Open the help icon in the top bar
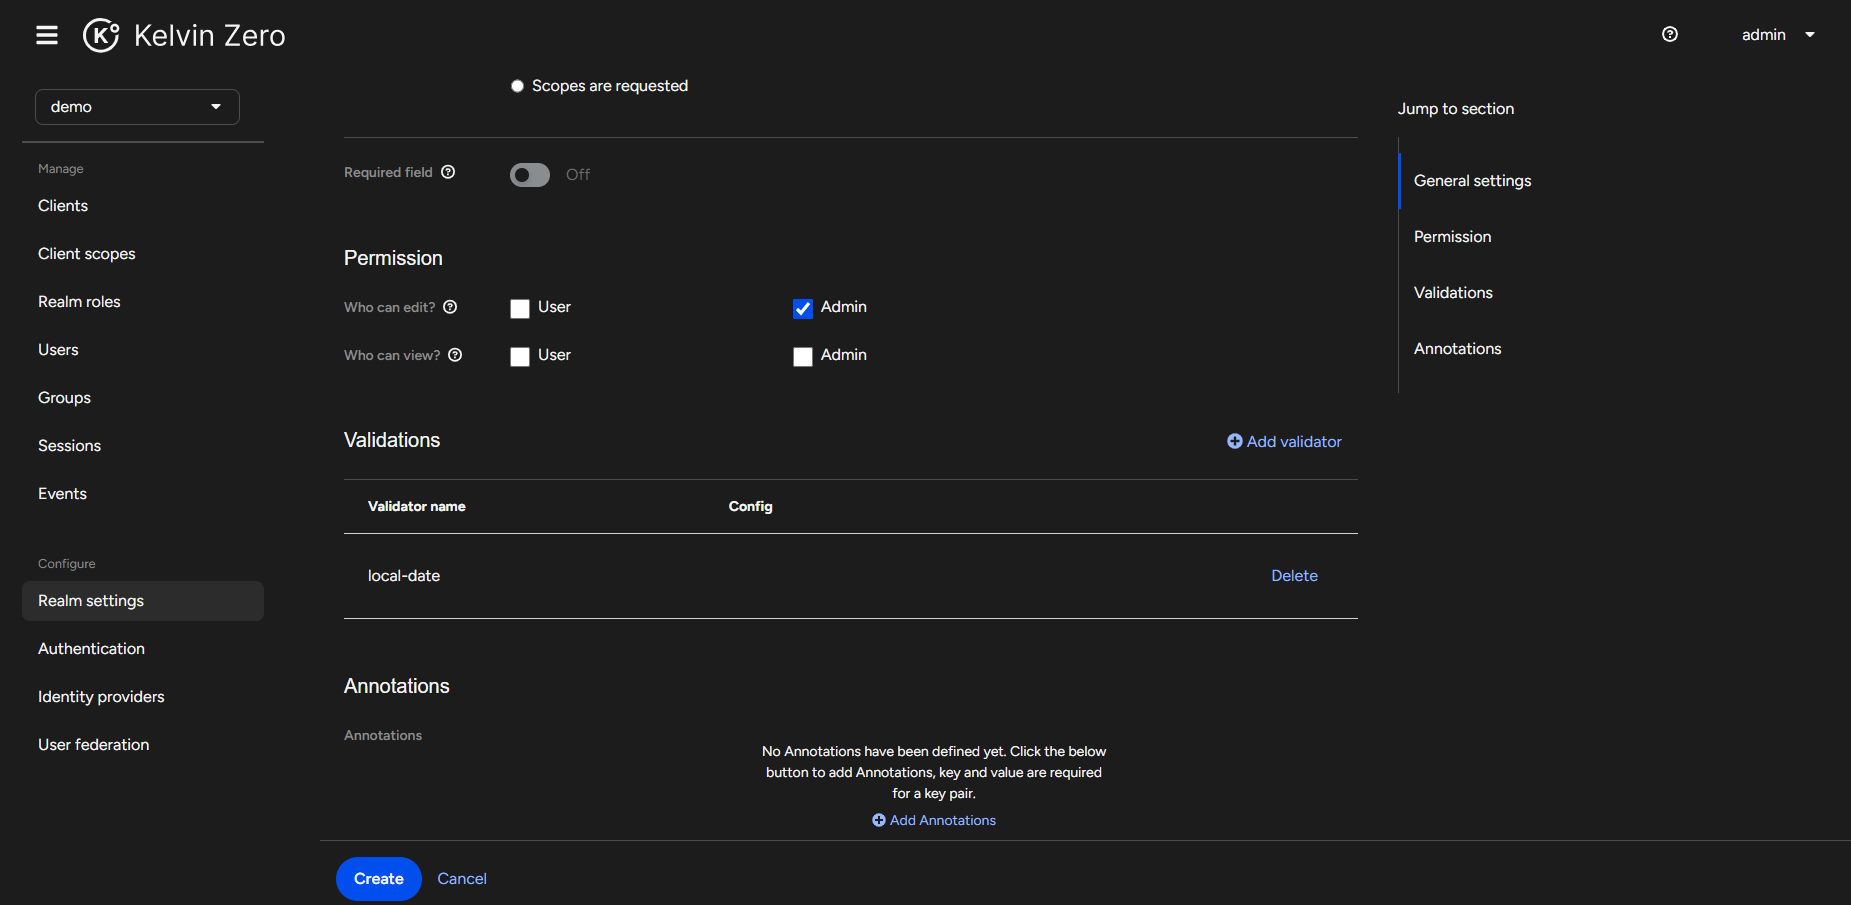 click(1669, 34)
